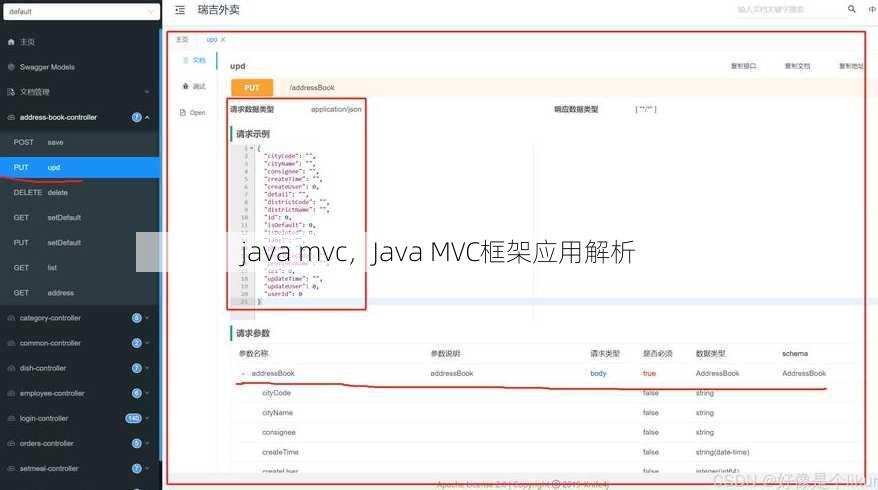The image size is (878, 490).
Task: Select the upd tab
Action: point(211,40)
